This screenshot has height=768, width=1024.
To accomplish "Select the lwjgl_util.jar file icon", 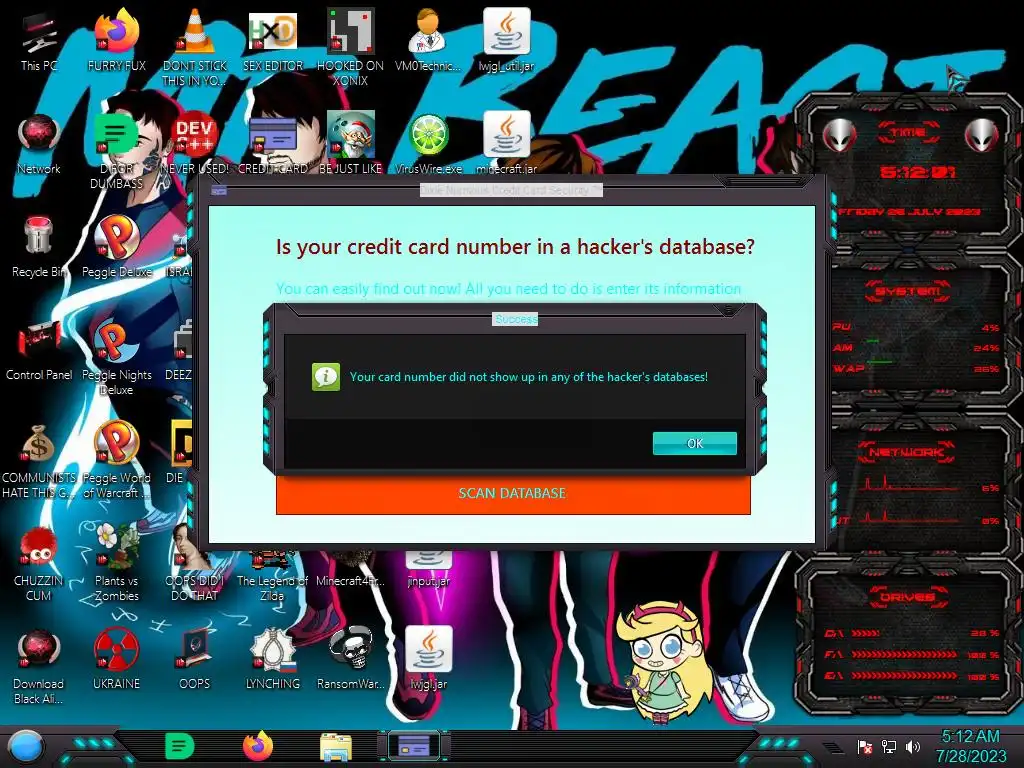I will [x=507, y=40].
